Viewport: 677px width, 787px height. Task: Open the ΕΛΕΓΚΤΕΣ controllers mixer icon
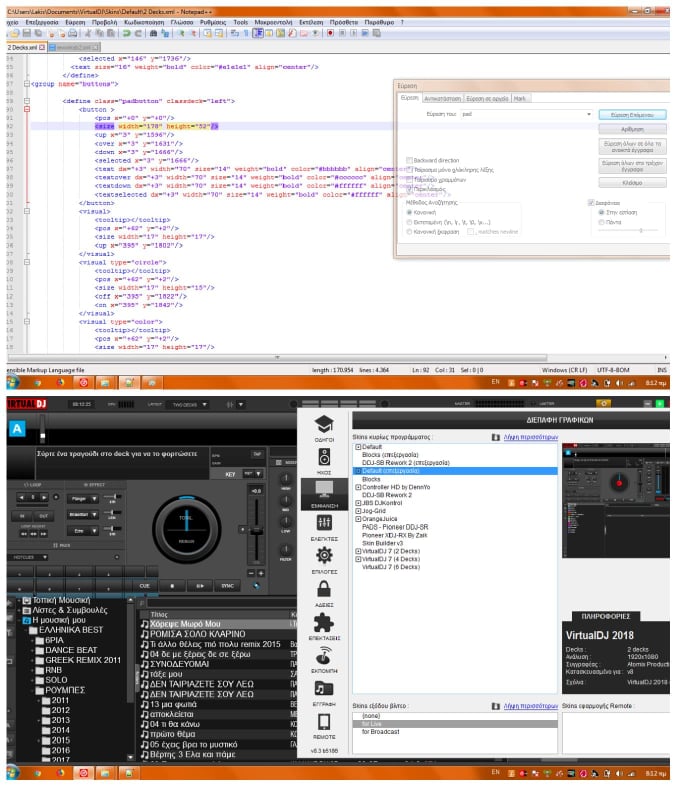tap(324, 523)
